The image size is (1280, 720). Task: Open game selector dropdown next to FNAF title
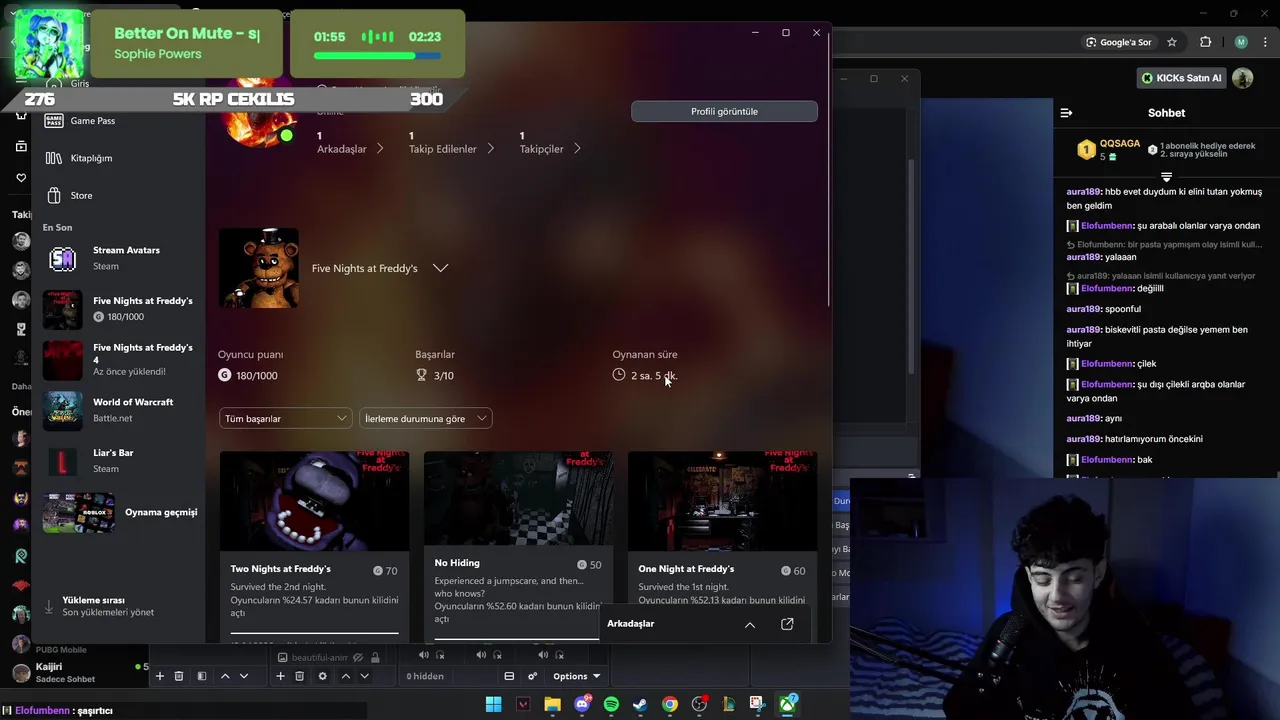pyautogui.click(x=440, y=268)
